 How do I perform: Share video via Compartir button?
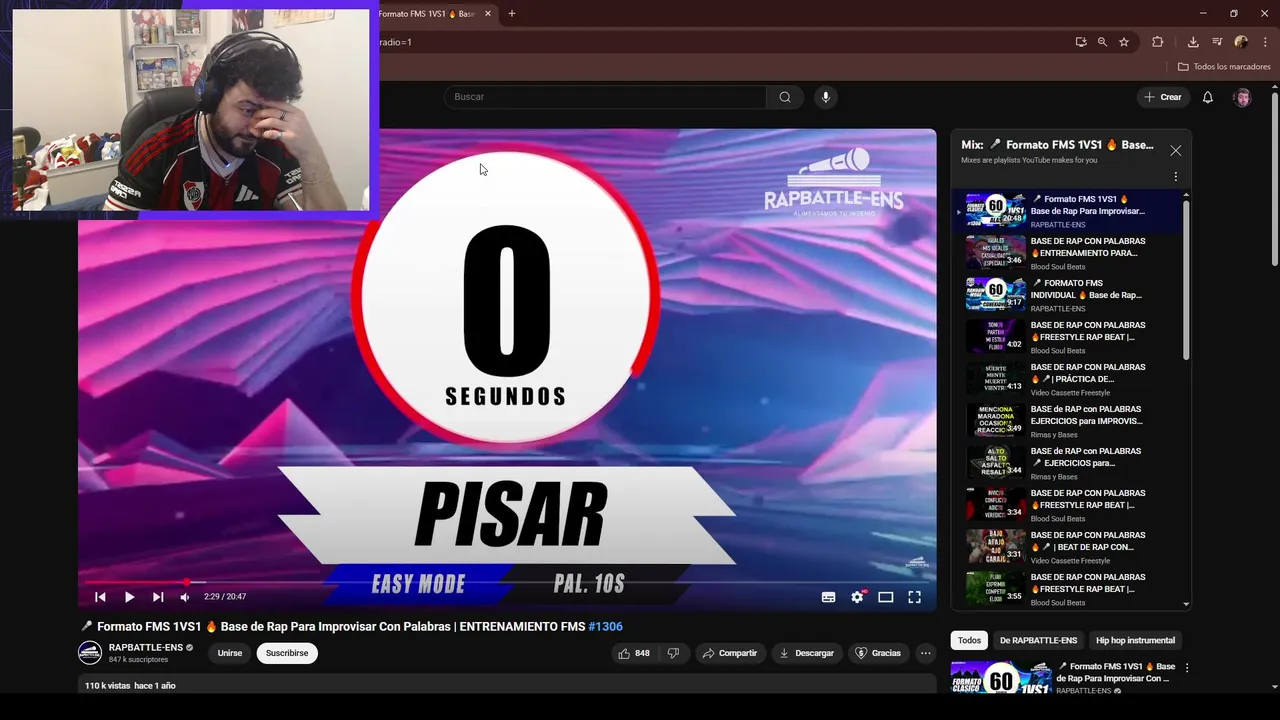[729, 653]
